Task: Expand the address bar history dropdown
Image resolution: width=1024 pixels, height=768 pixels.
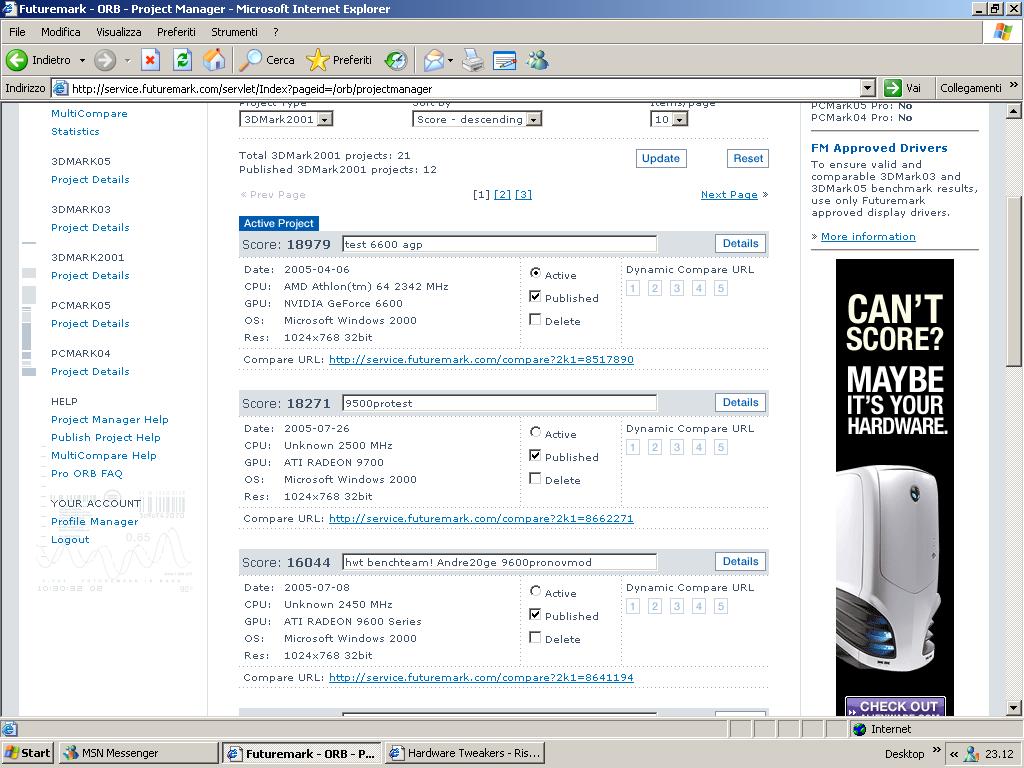Action: pos(867,88)
